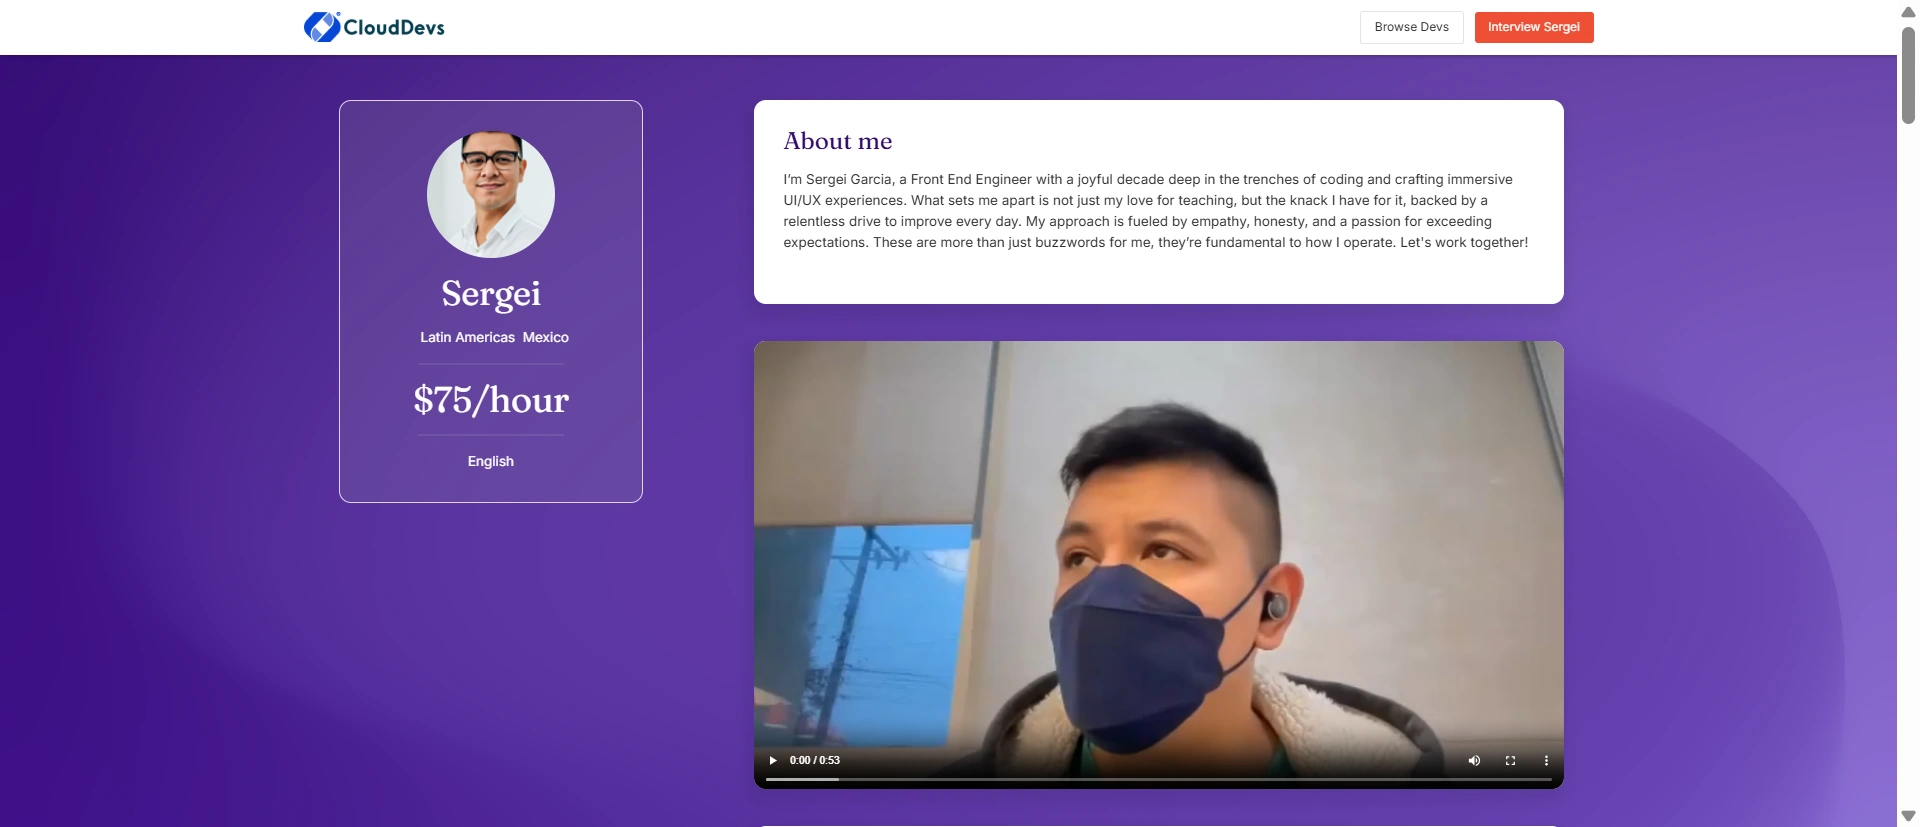Click the scrollbar up arrow

click(1908, 12)
